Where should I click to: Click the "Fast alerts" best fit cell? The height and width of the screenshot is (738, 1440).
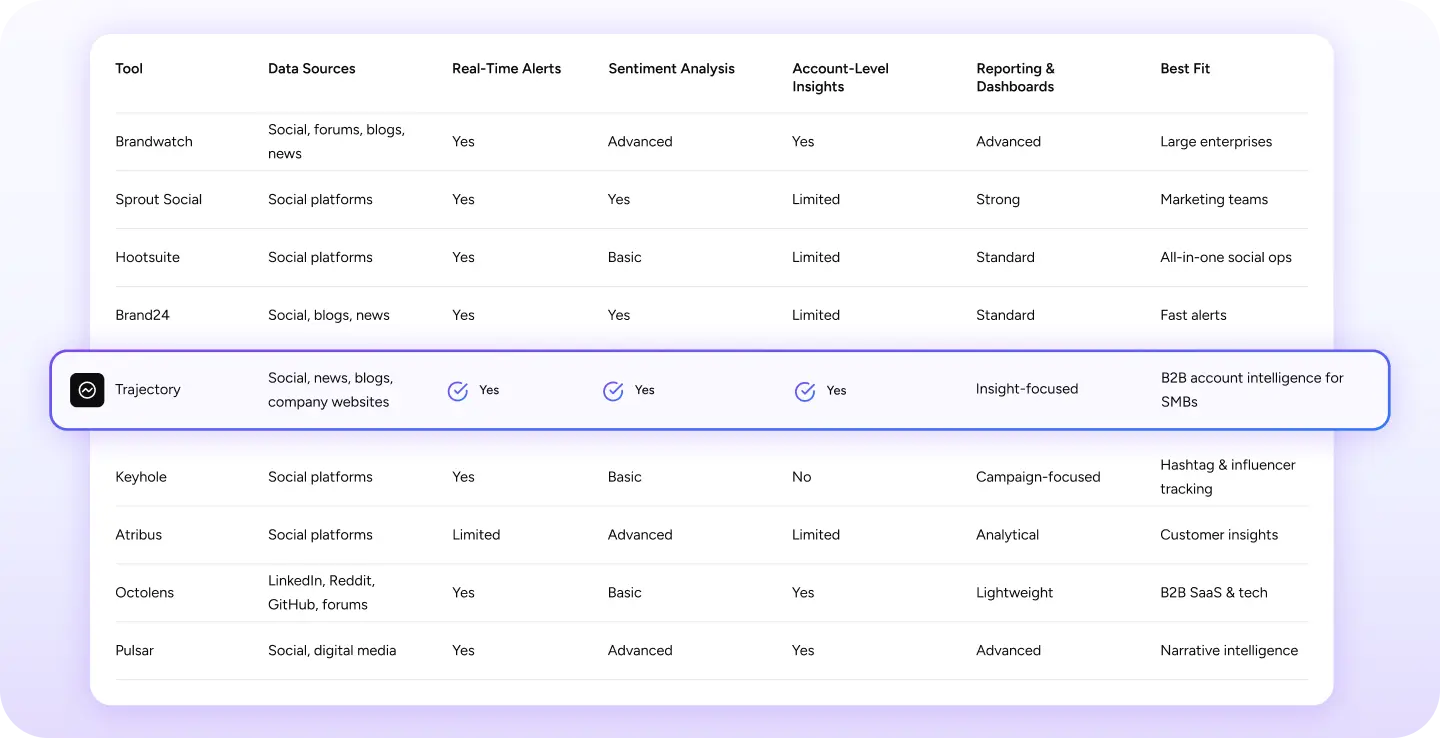coord(1193,316)
